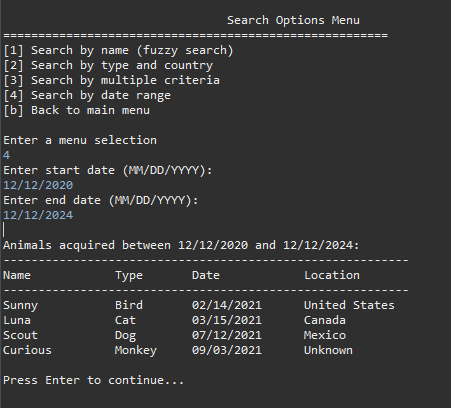Click the Date column header

point(206,275)
